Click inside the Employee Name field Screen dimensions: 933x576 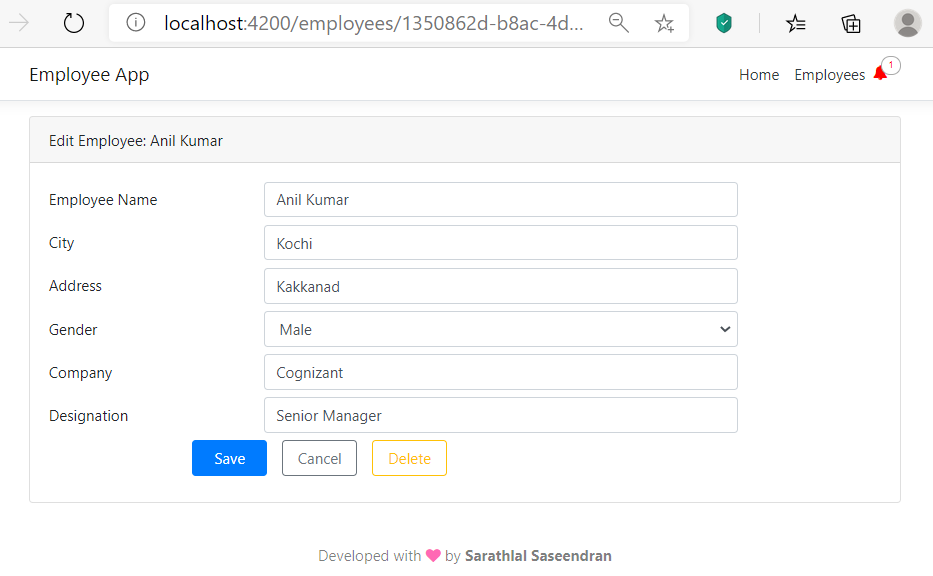coord(500,199)
